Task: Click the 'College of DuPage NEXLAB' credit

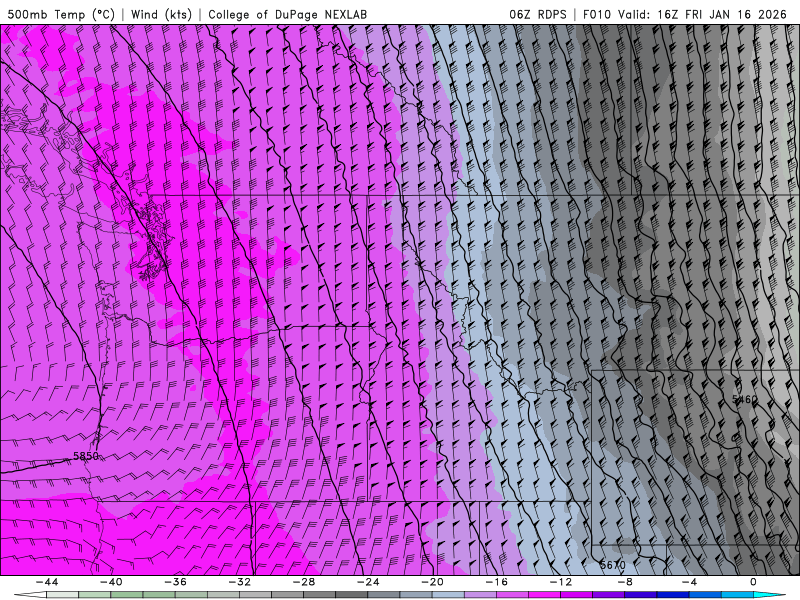Action: pyautogui.click(x=287, y=14)
